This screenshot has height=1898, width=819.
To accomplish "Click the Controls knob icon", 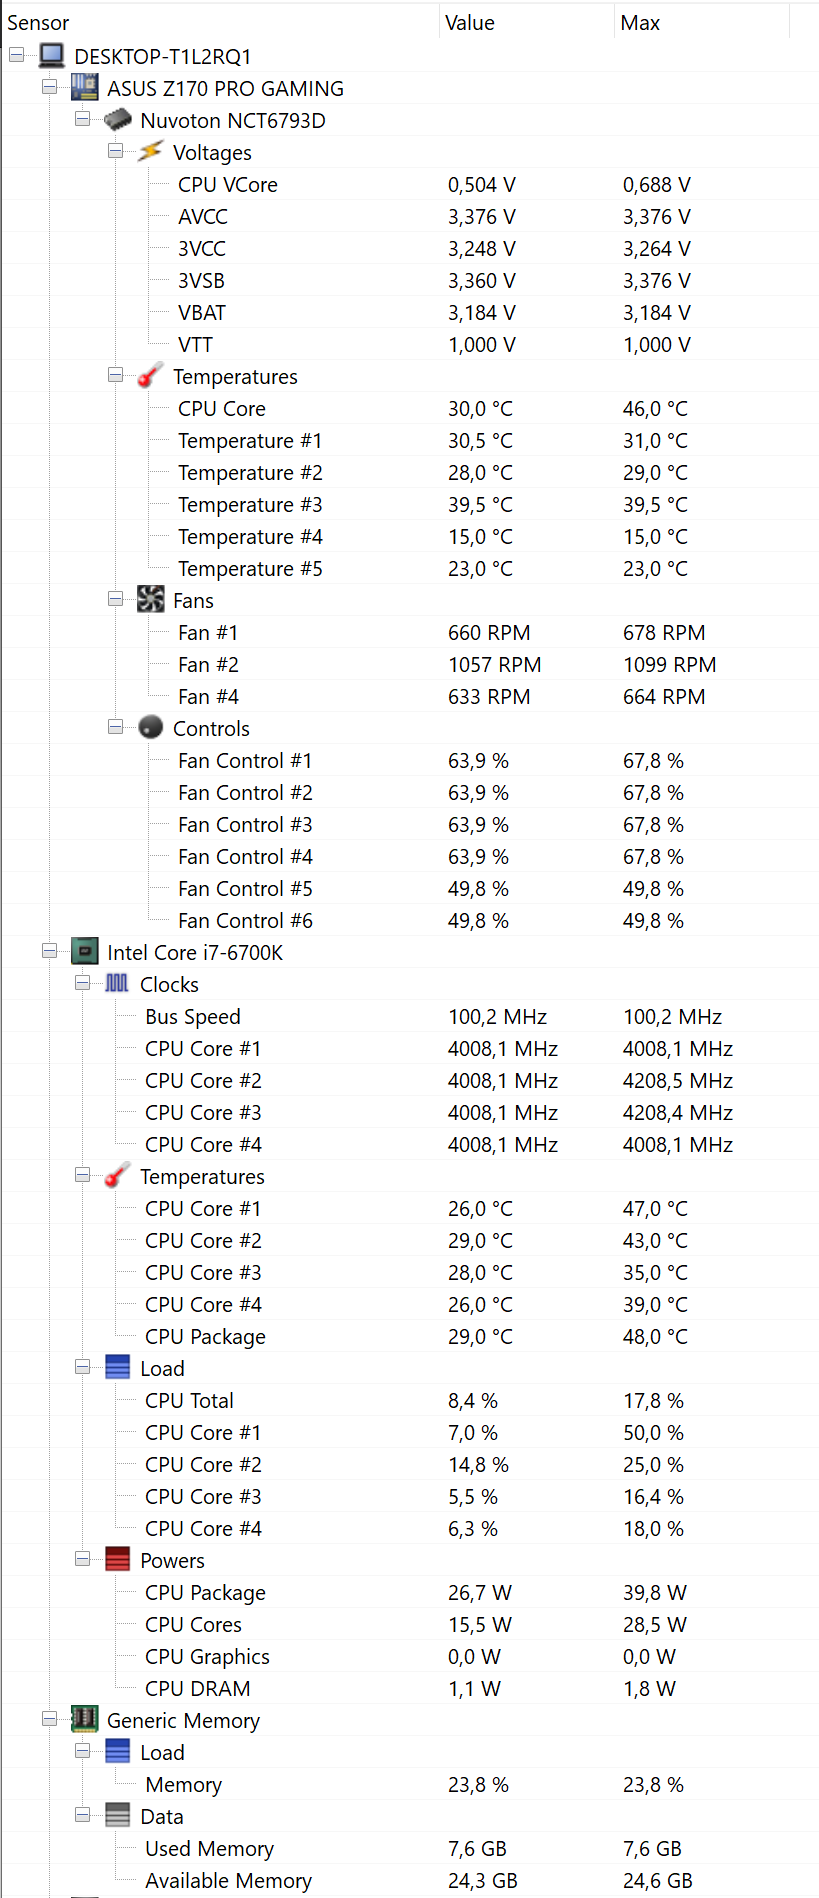I will click(x=150, y=728).
